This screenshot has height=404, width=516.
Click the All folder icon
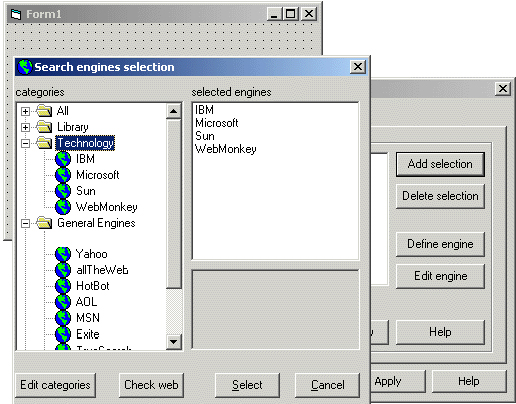44,110
